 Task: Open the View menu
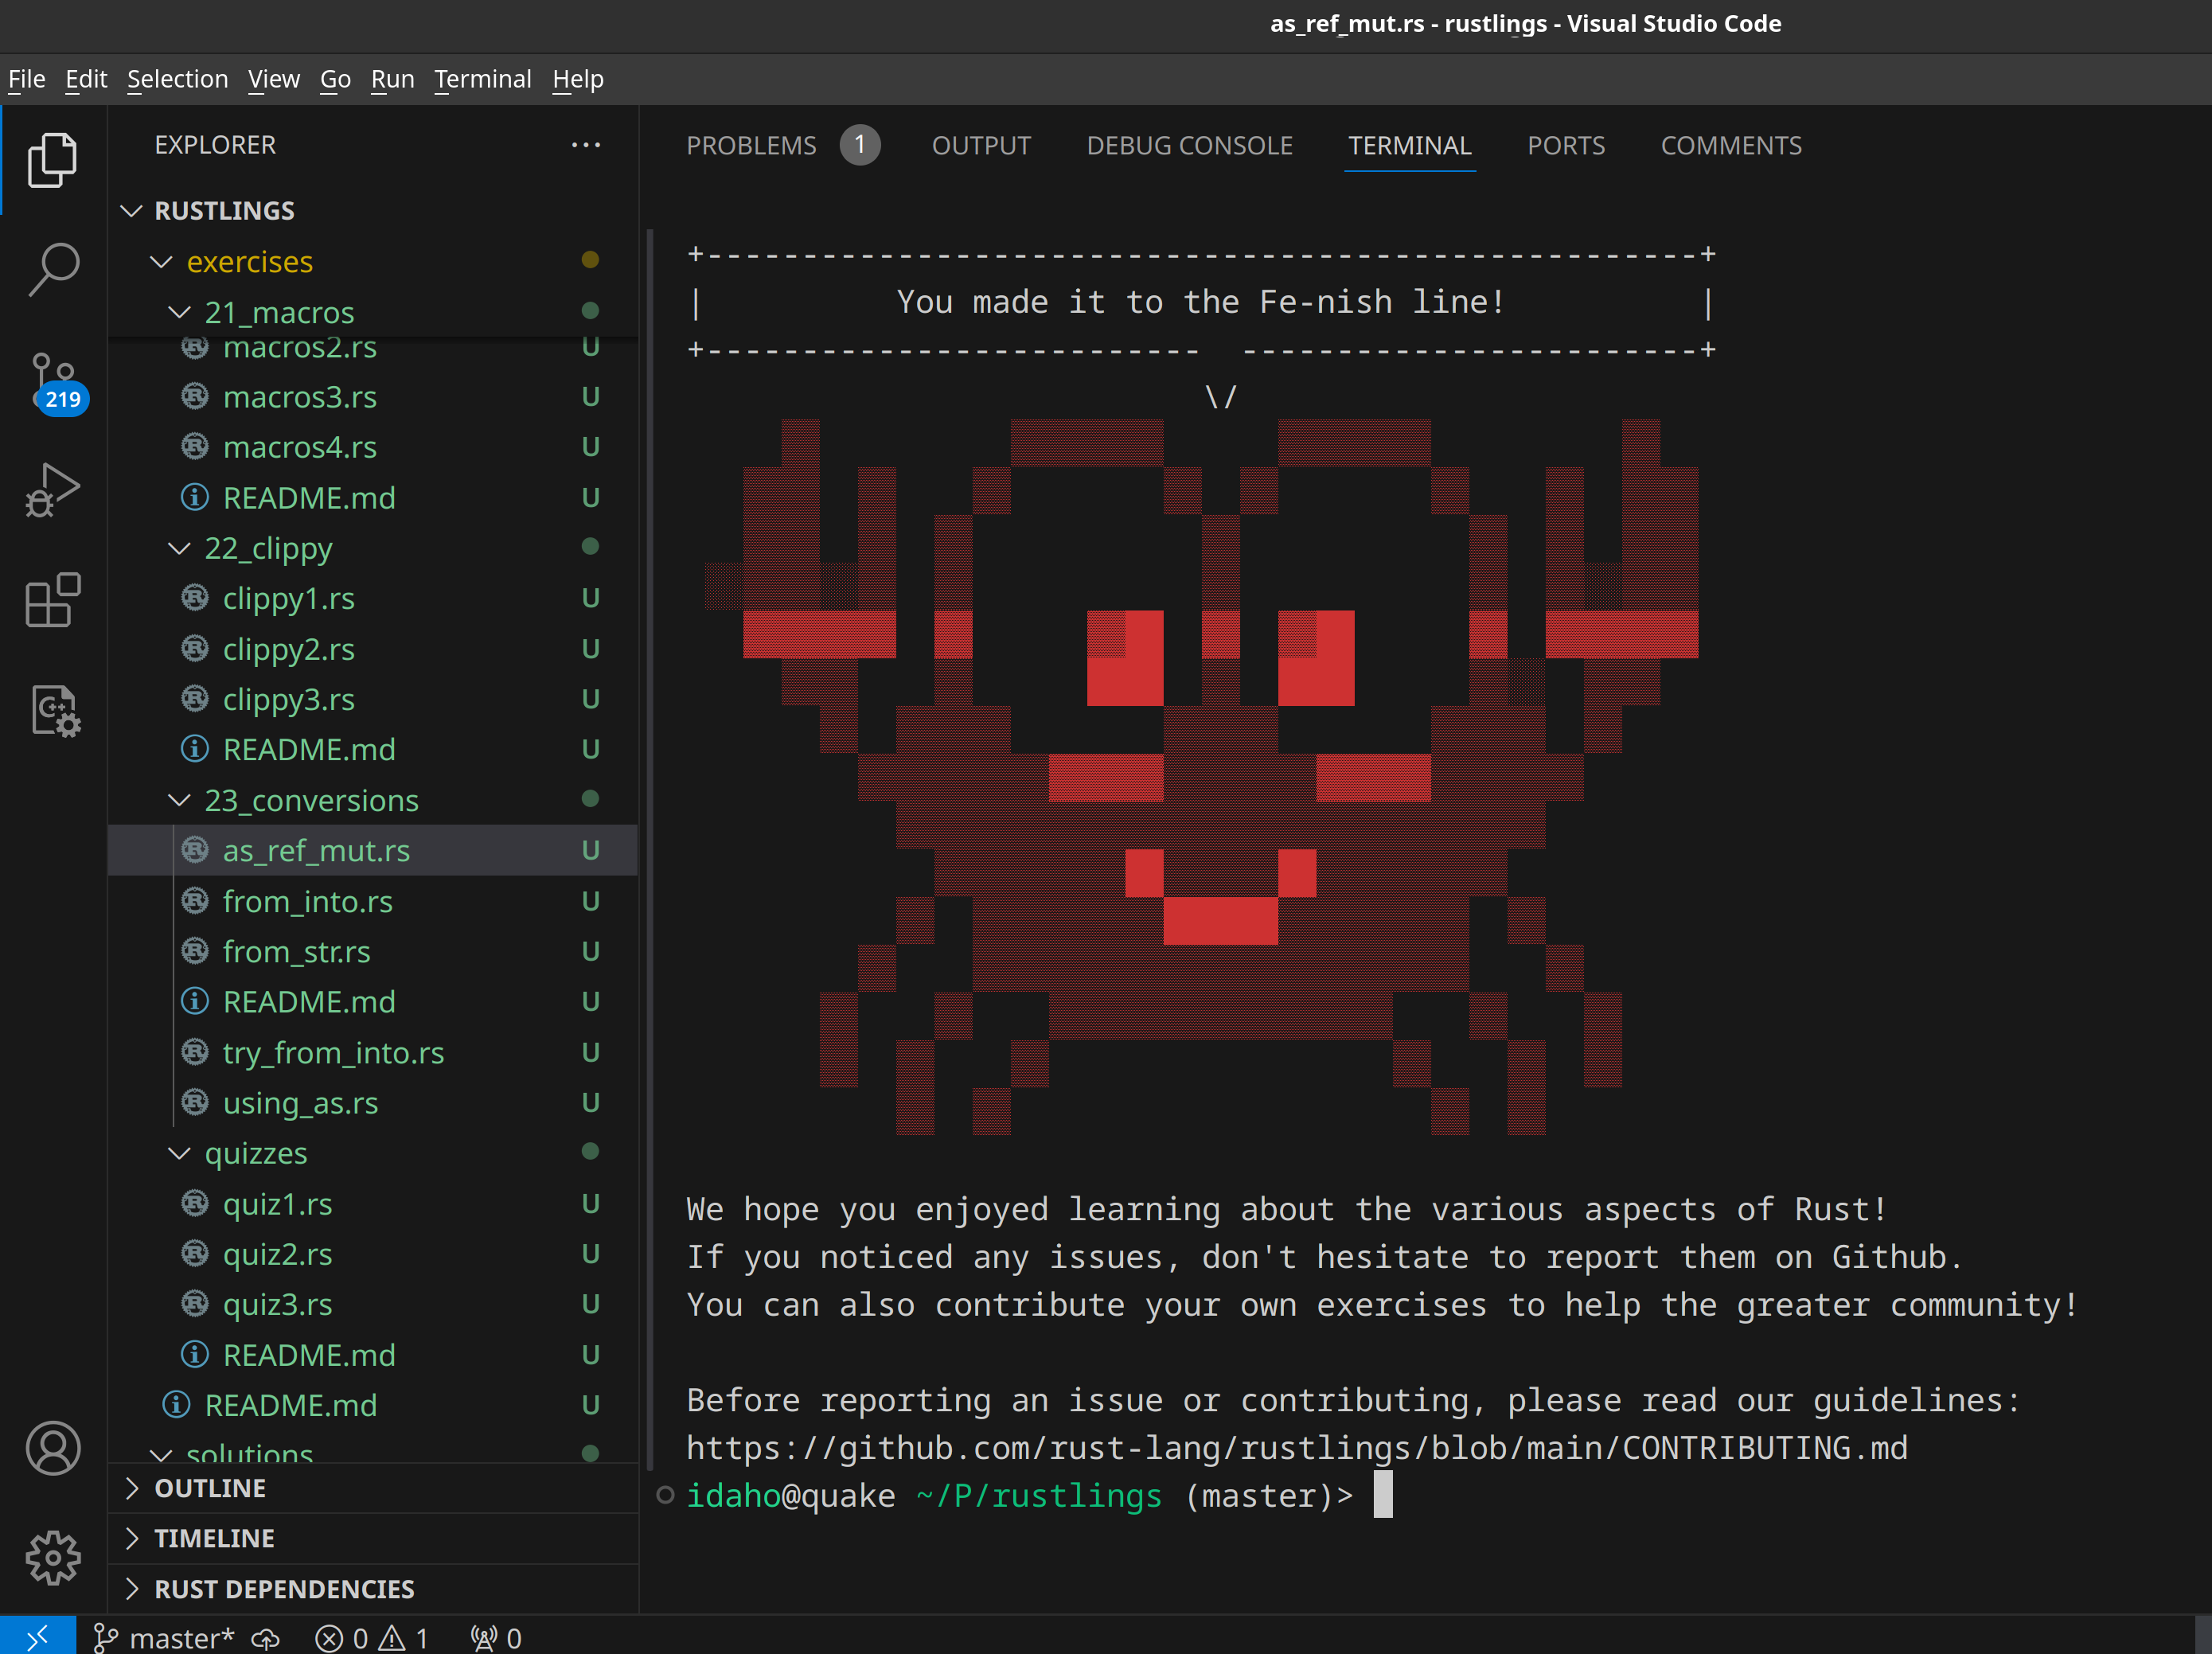click(x=274, y=79)
